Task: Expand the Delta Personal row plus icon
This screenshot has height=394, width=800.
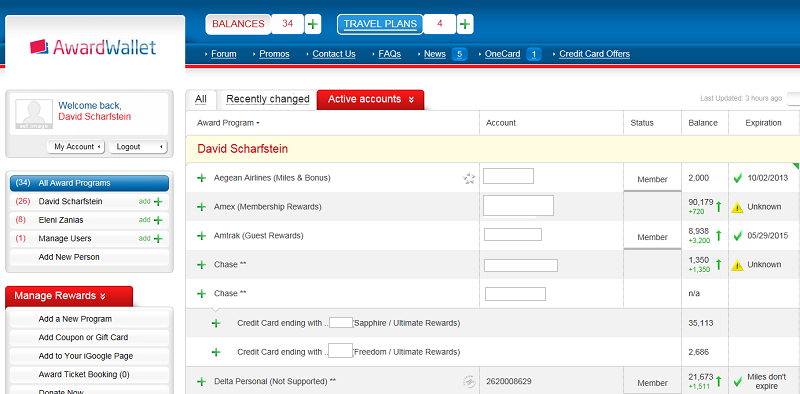Action: coord(202,381)
